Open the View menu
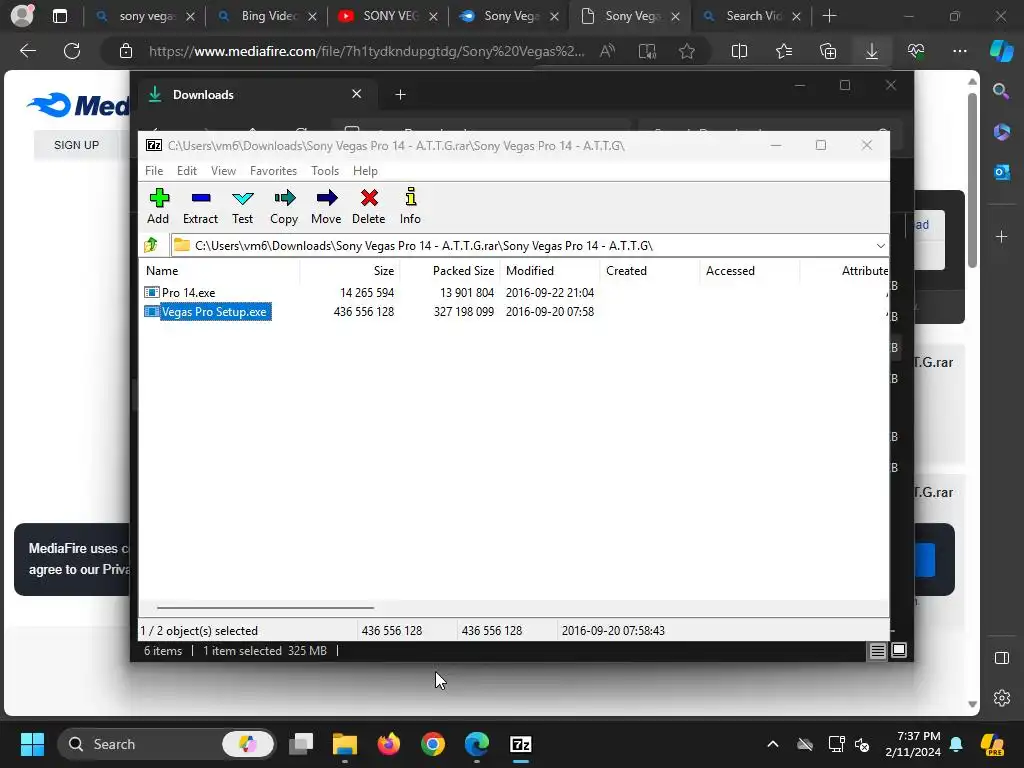 [x=223, y=170]
